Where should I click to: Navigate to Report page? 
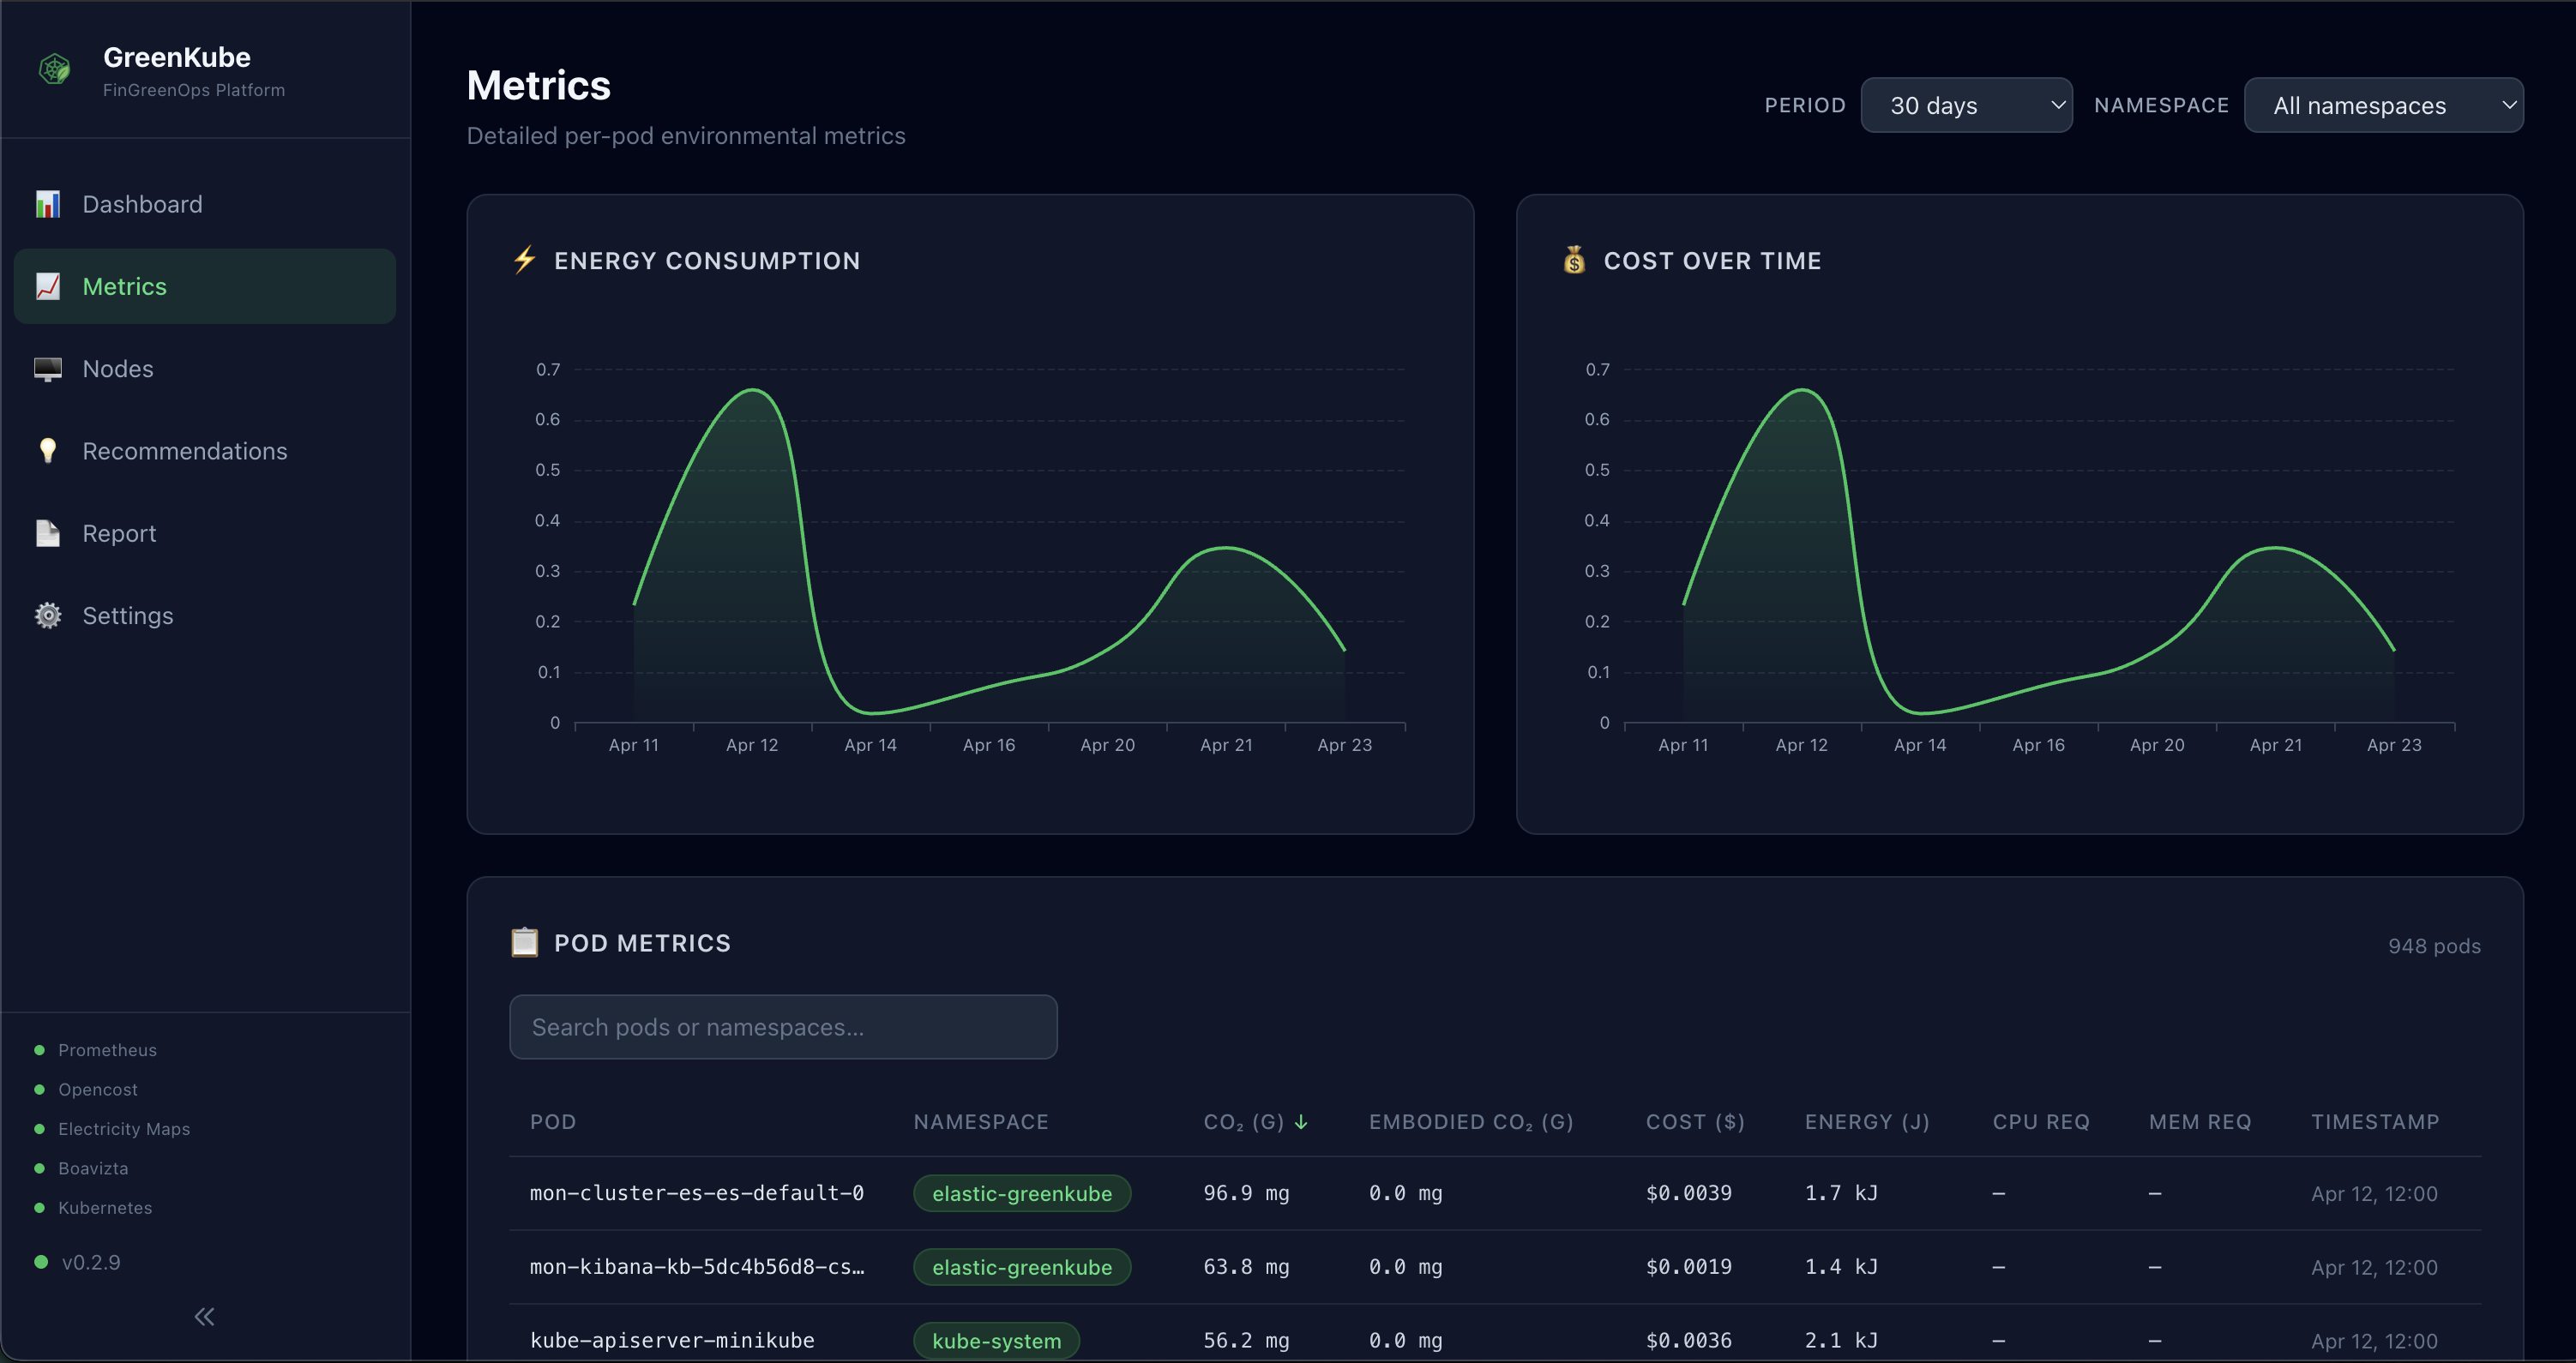pyautogui.click(x=205, y=533)
